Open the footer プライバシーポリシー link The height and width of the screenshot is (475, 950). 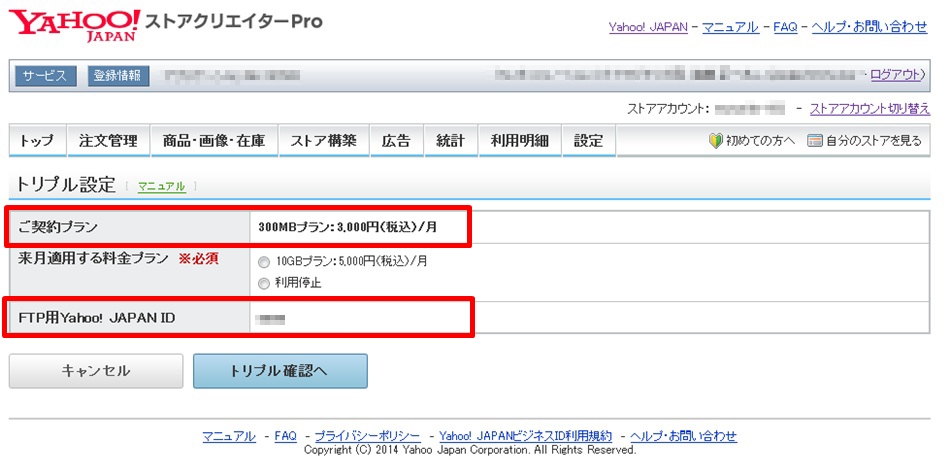(x=367, y=436)
